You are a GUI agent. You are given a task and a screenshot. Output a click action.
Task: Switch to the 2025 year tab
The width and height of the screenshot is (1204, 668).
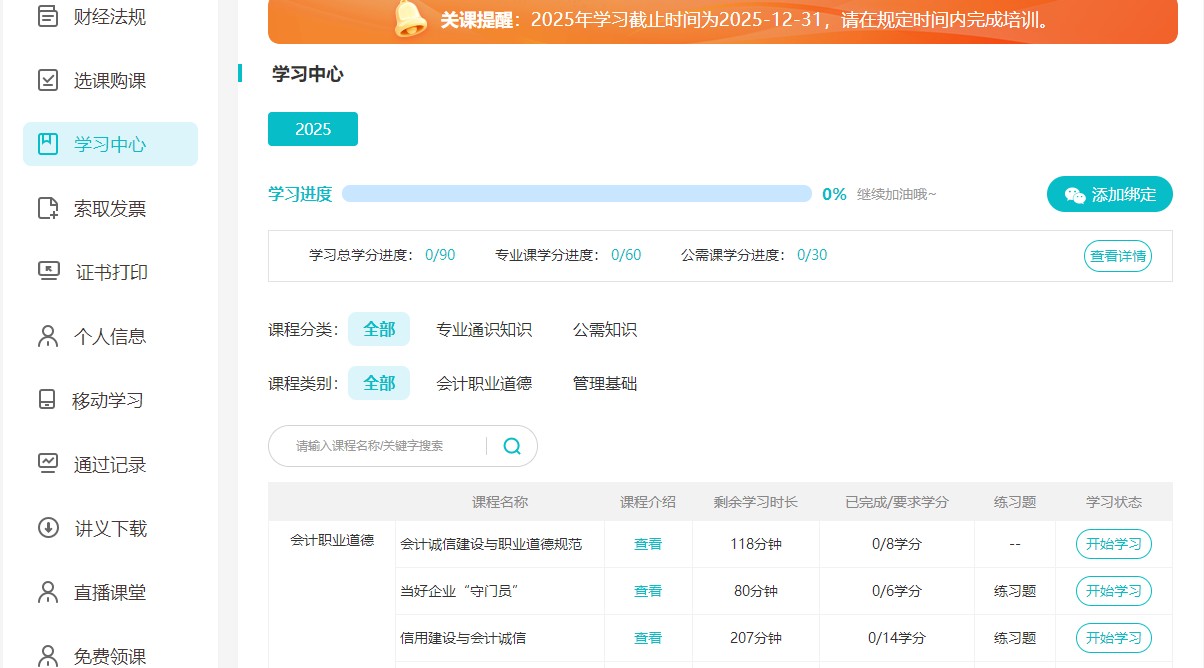tap(312, 128)
